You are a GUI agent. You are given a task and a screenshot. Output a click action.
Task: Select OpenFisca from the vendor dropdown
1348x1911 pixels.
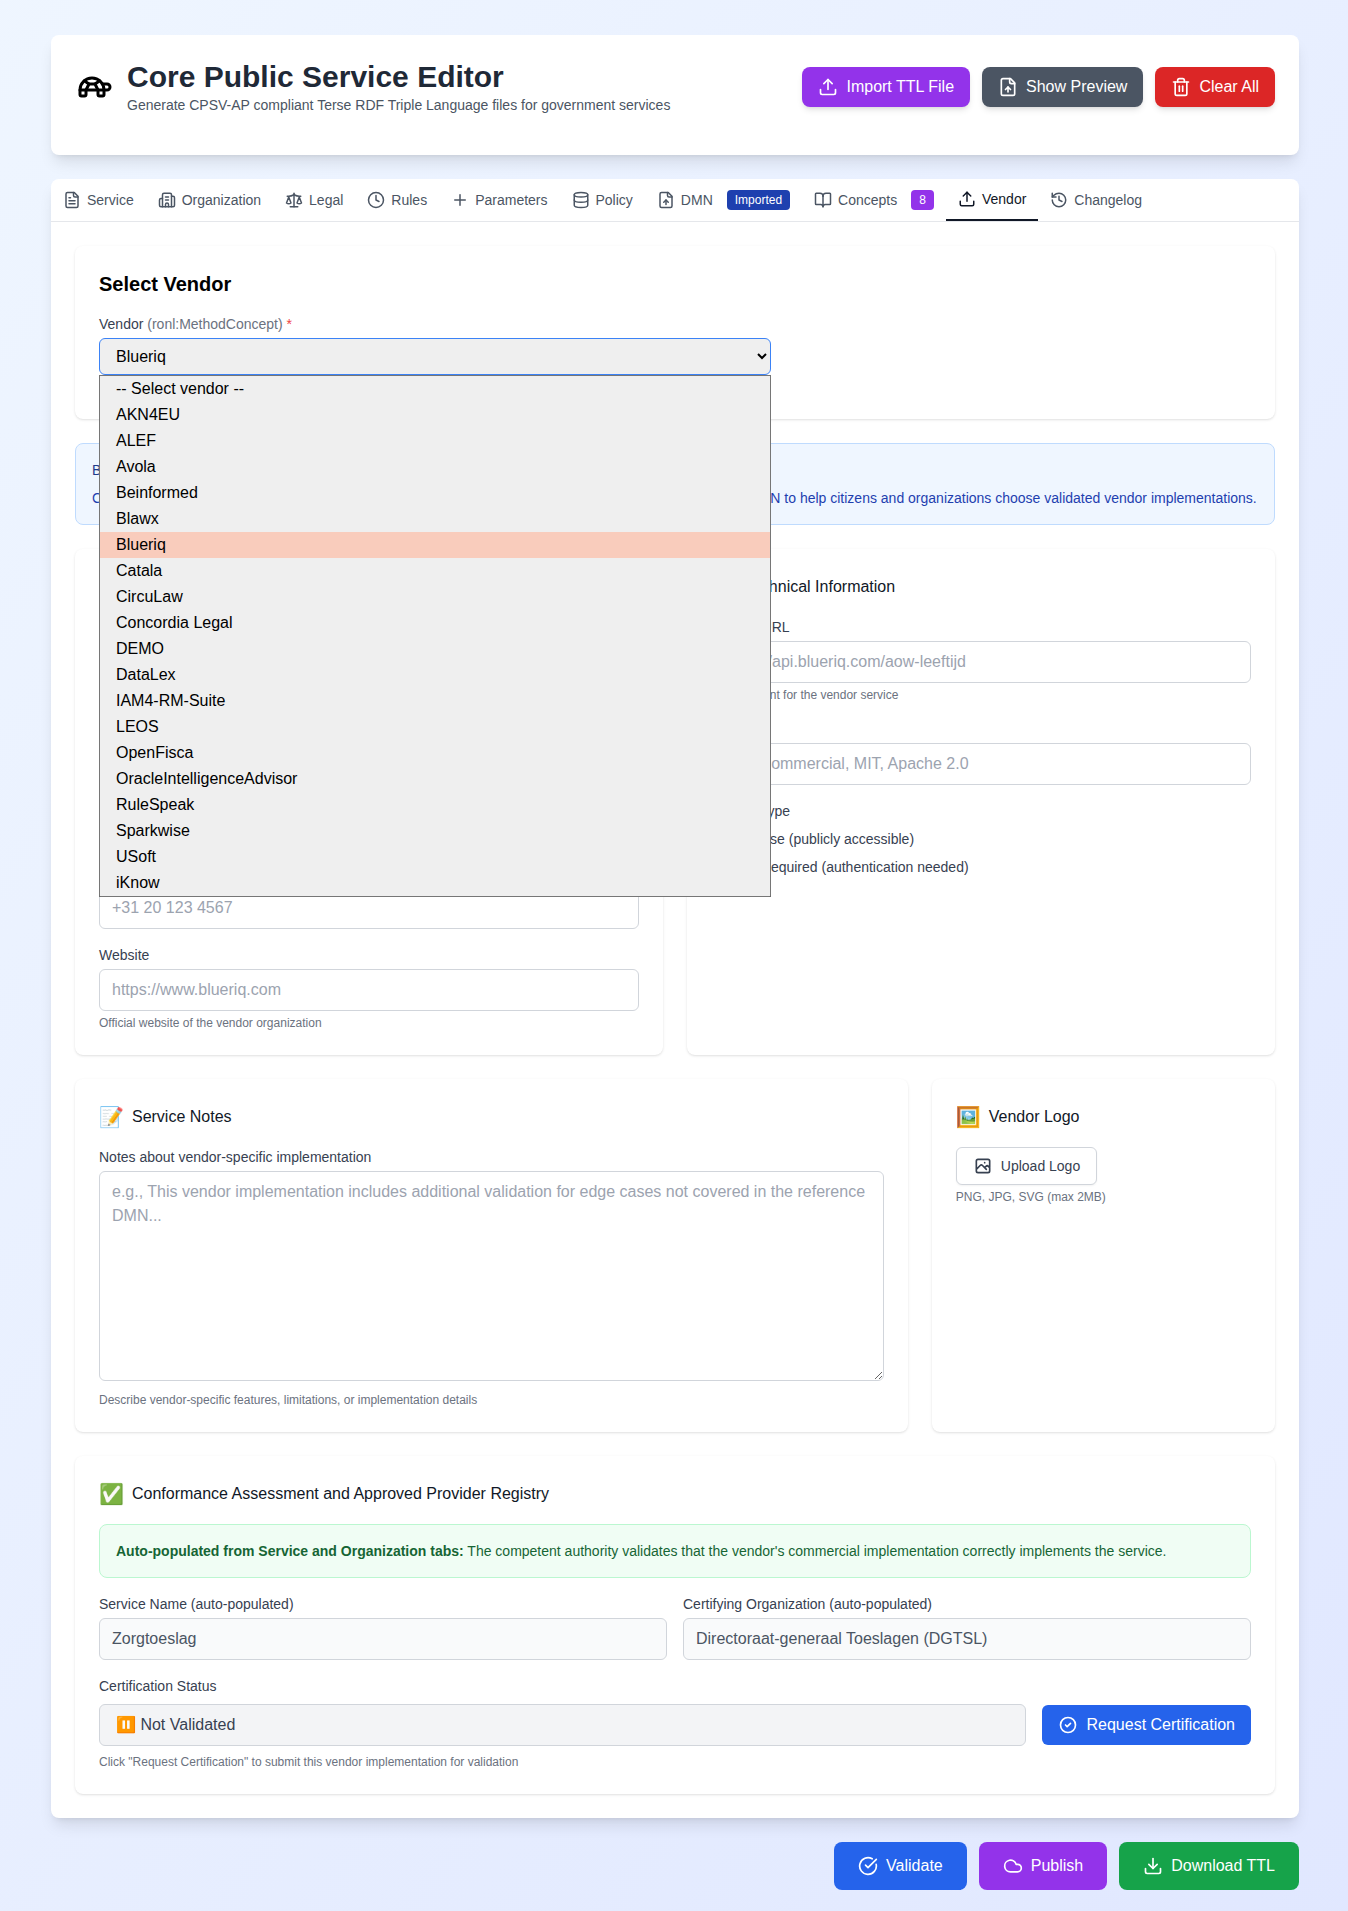(154, 752)
